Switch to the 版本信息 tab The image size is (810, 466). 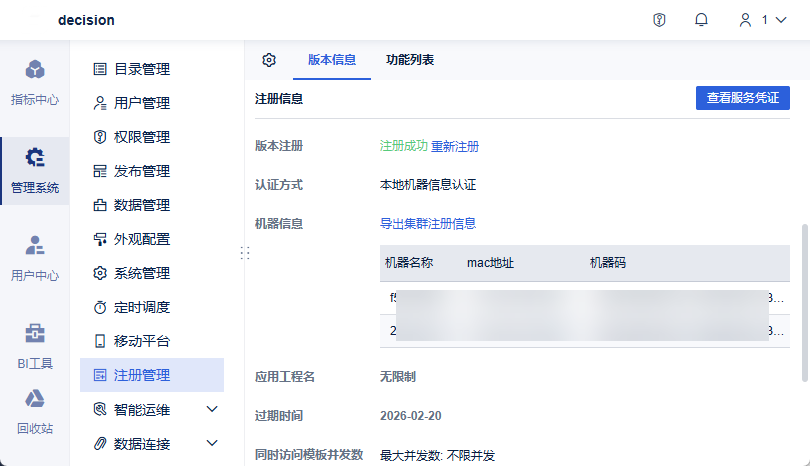click(331, 60)
